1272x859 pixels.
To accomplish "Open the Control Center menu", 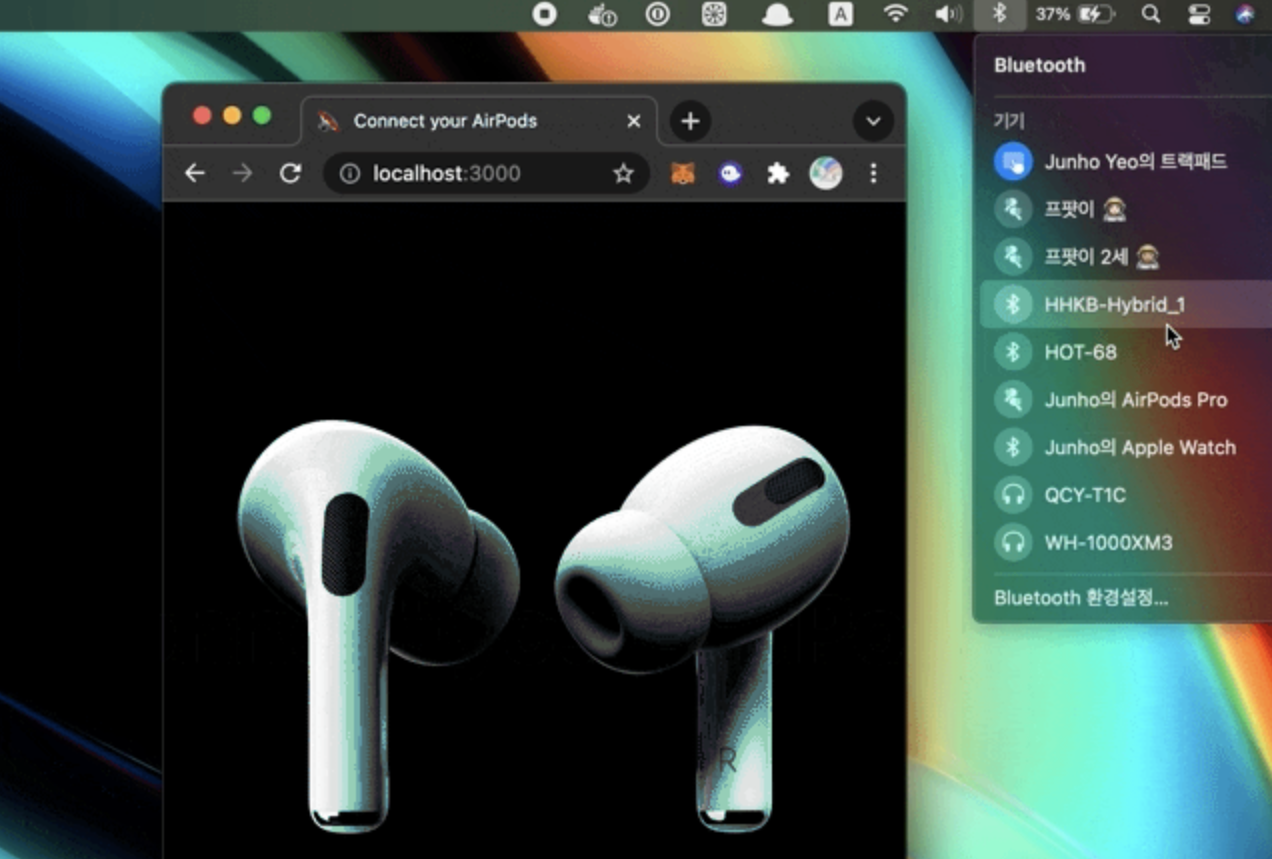I will [x=1198, y=14].
